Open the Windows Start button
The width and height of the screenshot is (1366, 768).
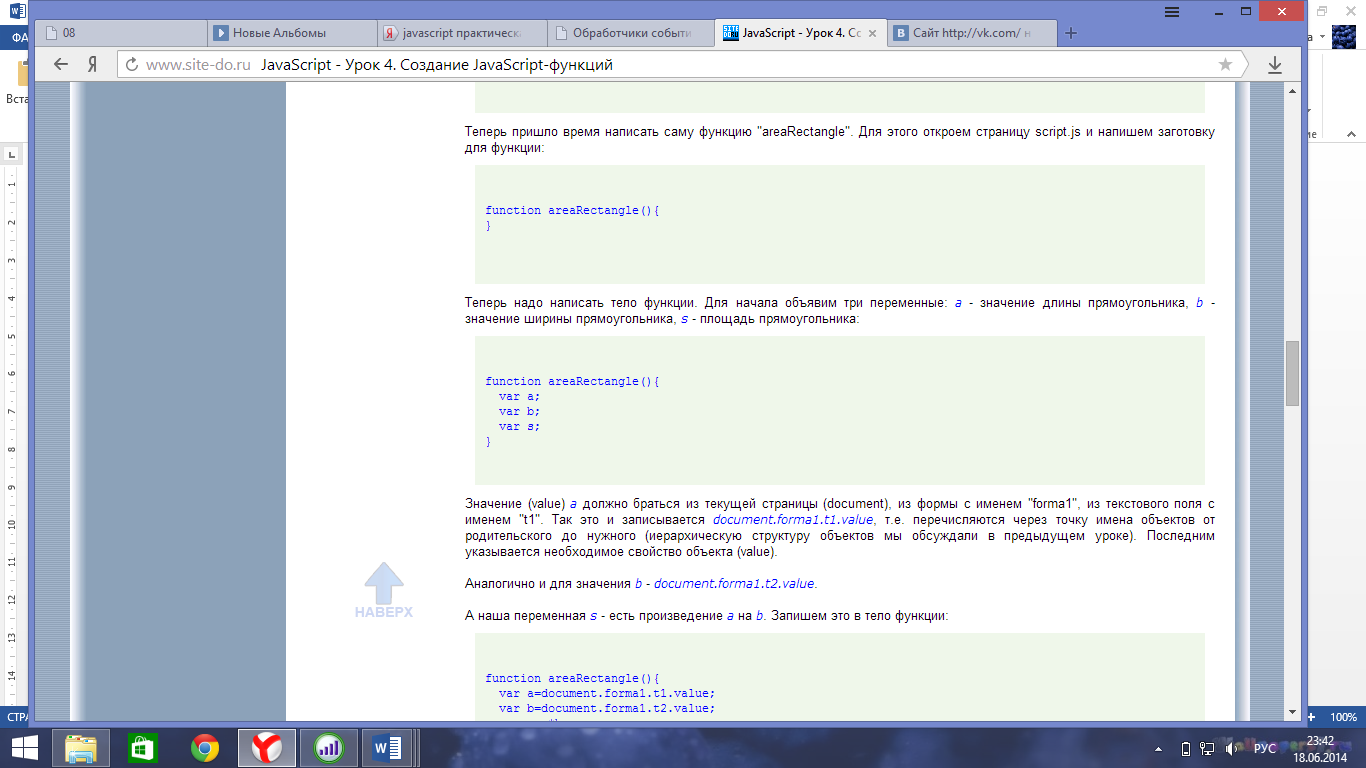[25, 748]
